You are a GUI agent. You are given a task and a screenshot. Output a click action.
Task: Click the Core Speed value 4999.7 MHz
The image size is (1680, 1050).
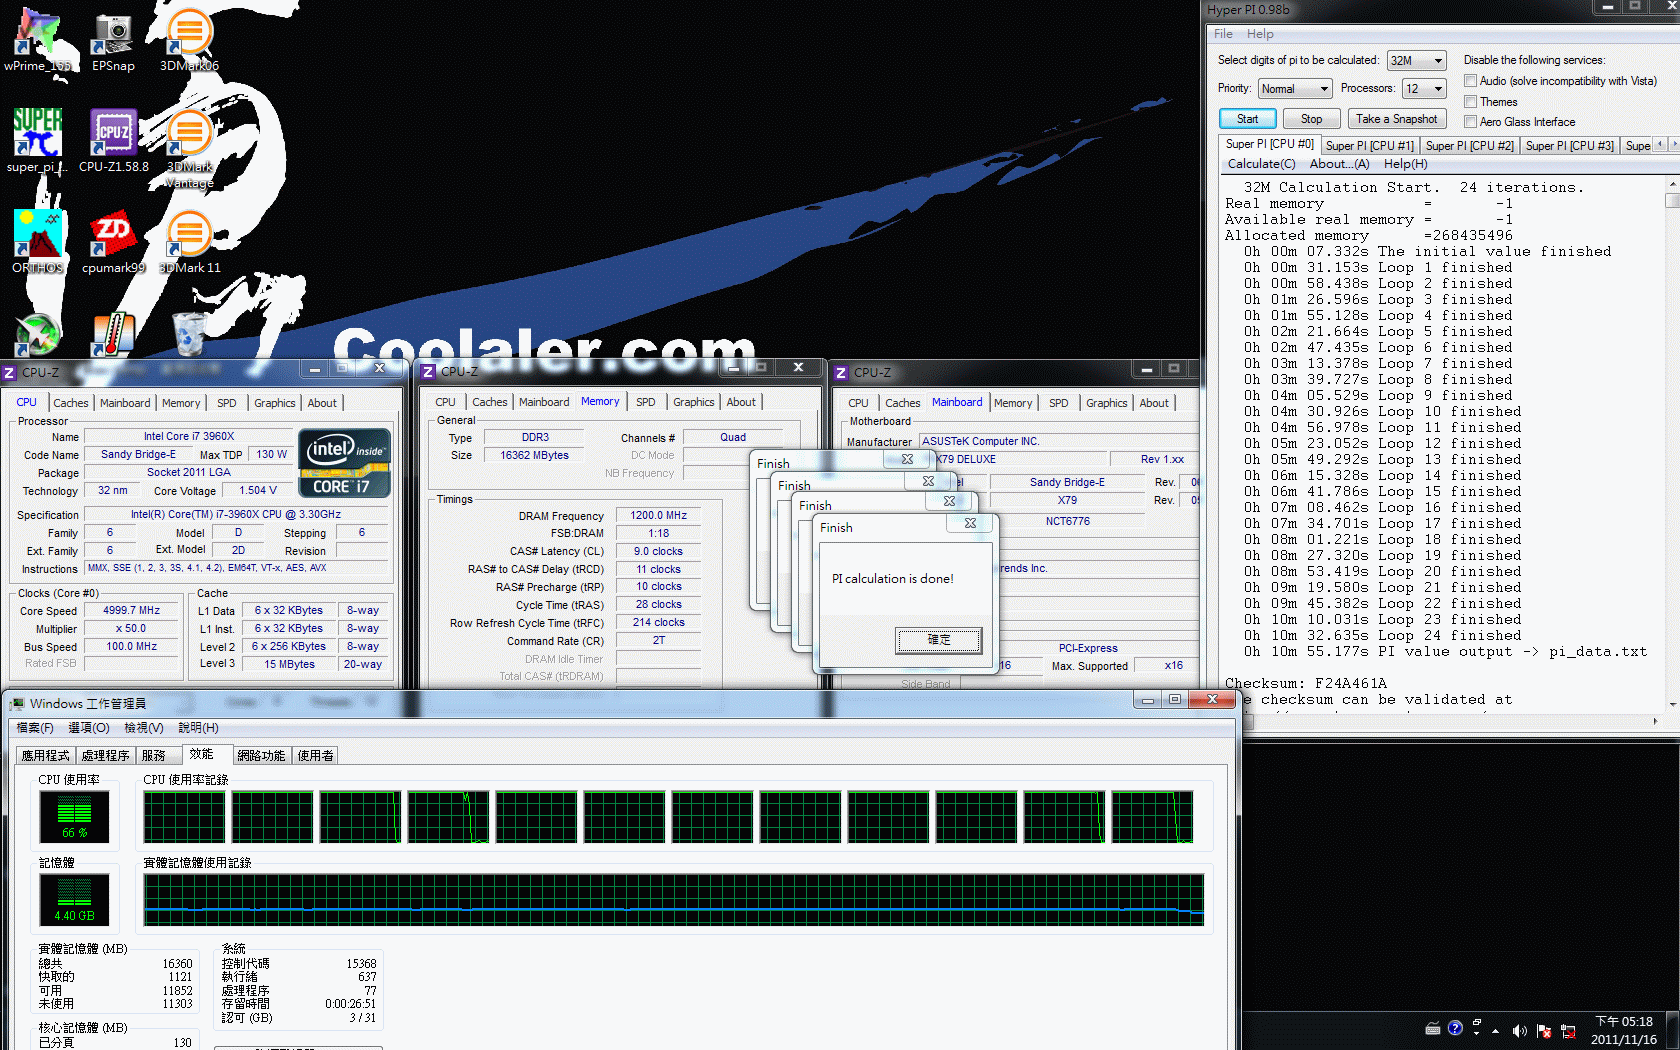tap(131, 611)
